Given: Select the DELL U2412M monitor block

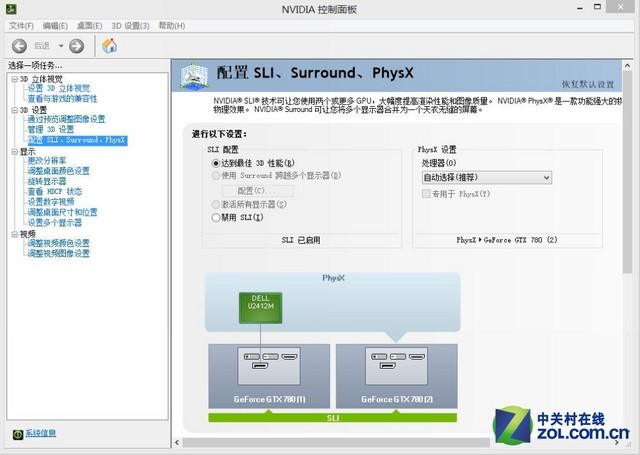Looking at the screenshot, I should coord(260,308).
